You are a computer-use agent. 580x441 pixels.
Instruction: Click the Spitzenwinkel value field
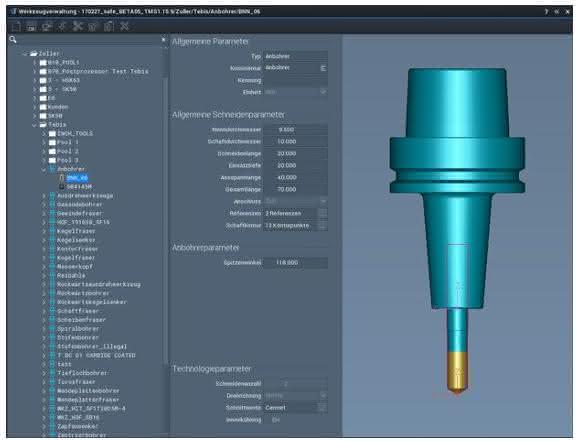[x=295, y=262]
